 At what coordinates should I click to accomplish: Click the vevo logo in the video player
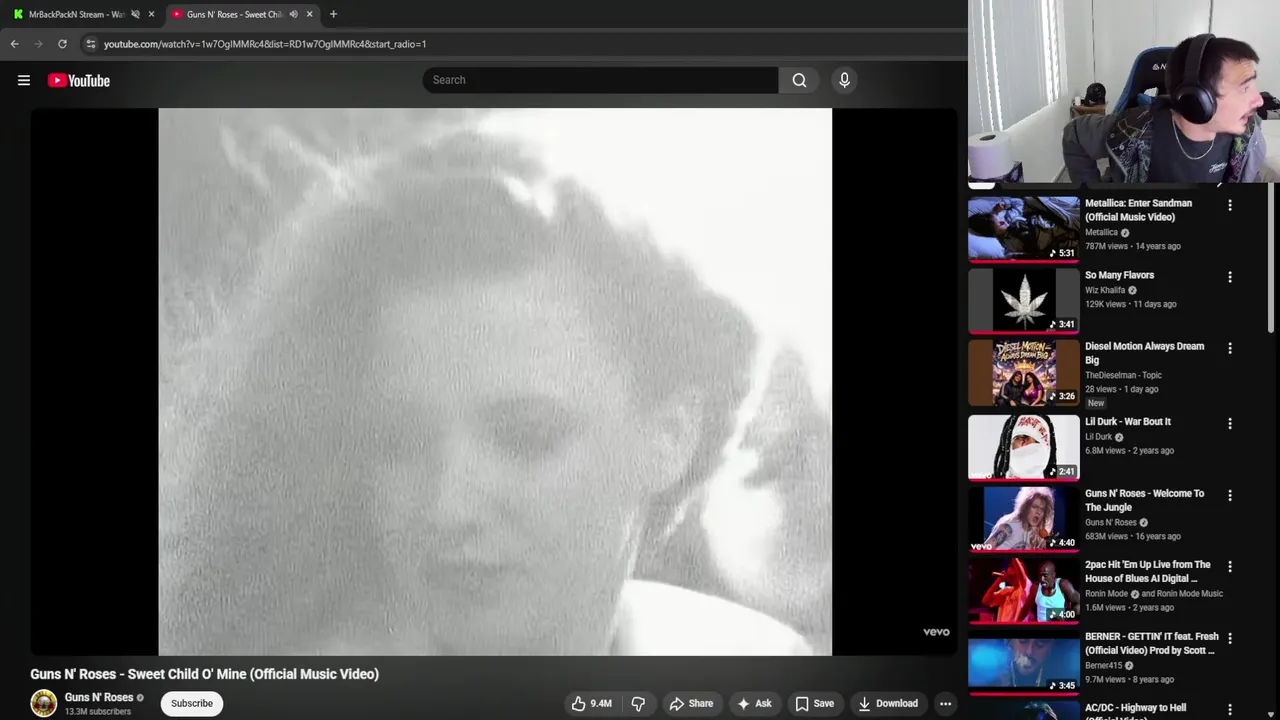(x=936, y=632)
